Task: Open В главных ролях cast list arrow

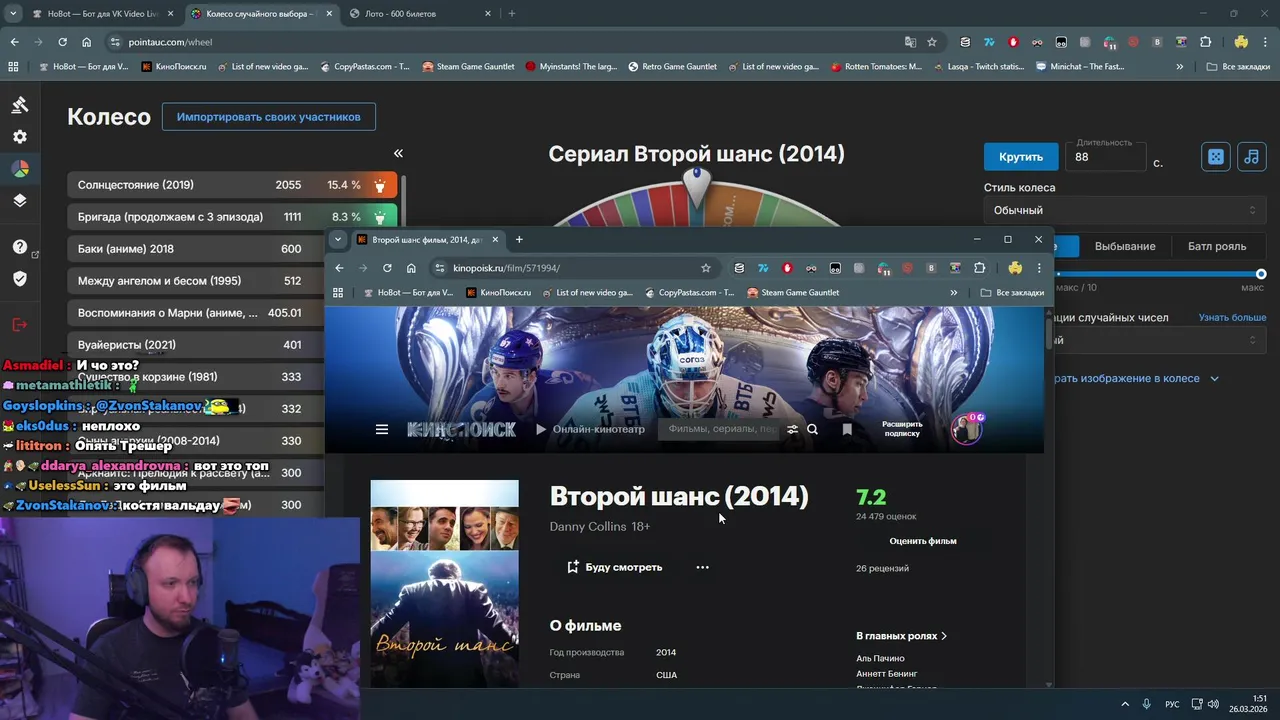Action: 944,636
